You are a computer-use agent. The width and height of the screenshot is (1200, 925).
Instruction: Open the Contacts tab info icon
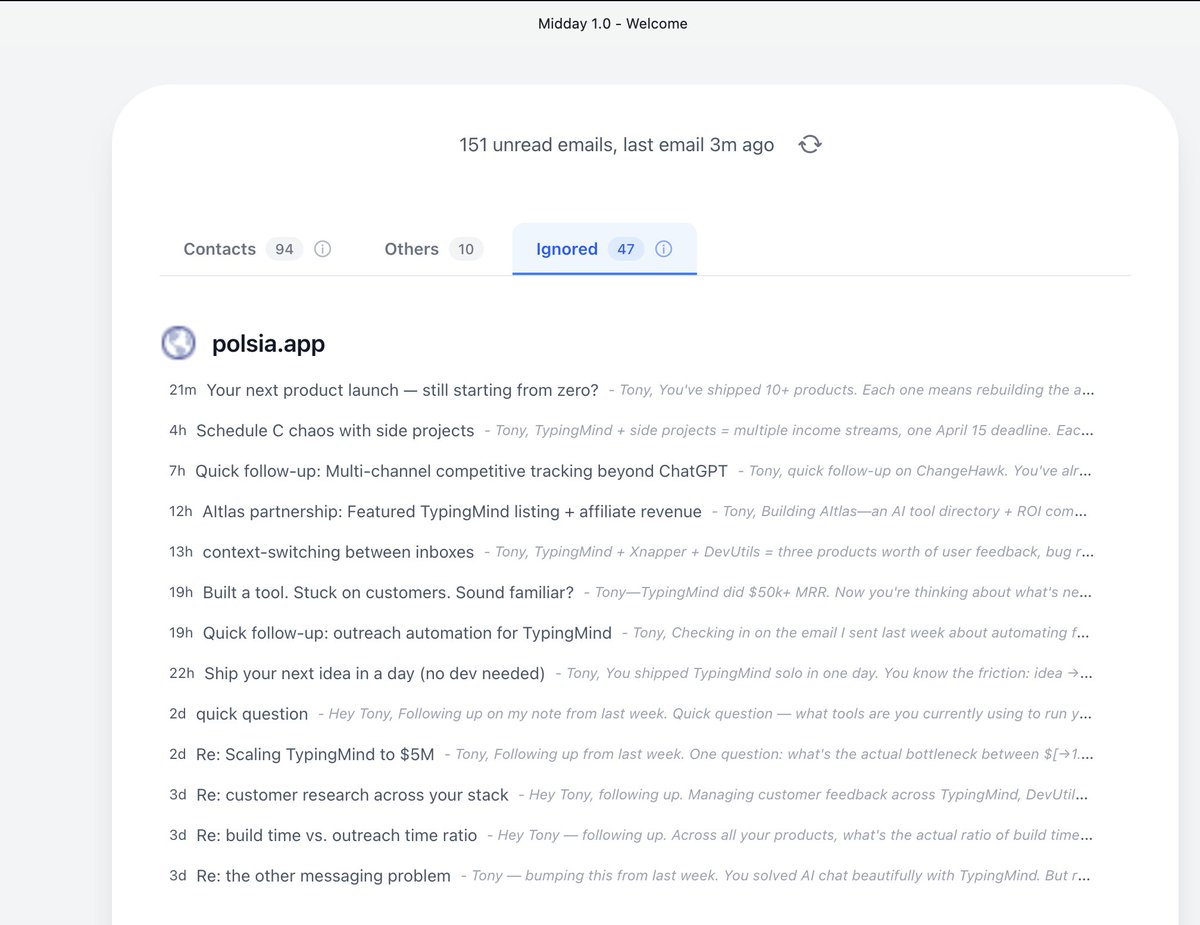(x=322, y=249)
